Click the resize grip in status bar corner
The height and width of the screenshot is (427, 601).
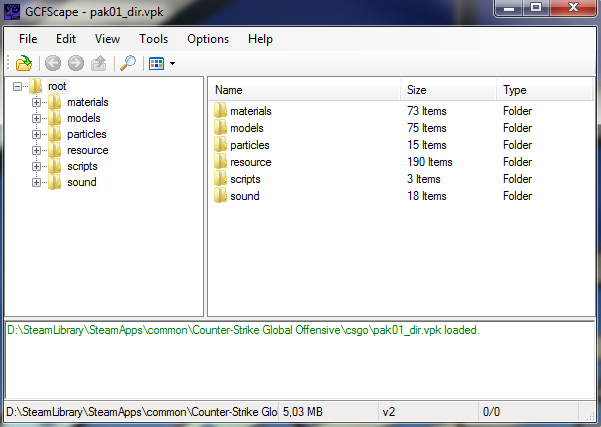tap(589, 415)
